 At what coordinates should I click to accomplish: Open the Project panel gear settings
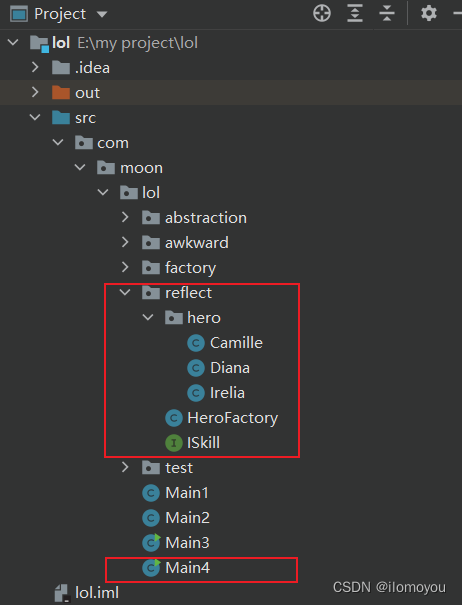[x=428, y=14]
